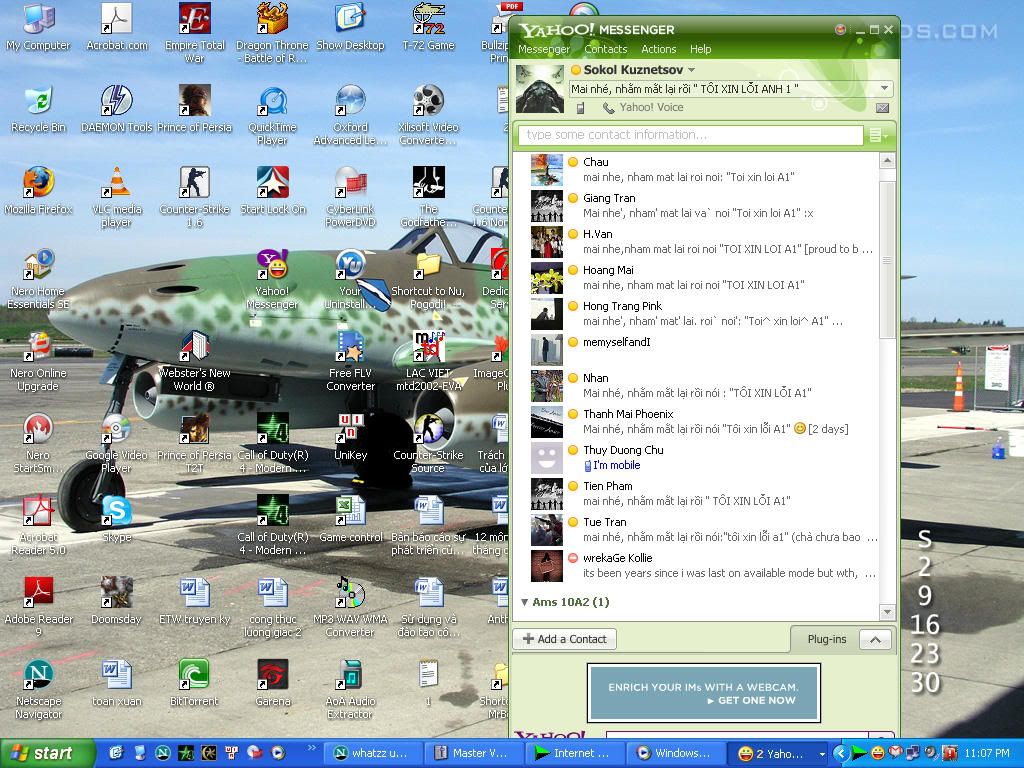Open Game control Excel file

pyautogui.click(x=350, y=519)
